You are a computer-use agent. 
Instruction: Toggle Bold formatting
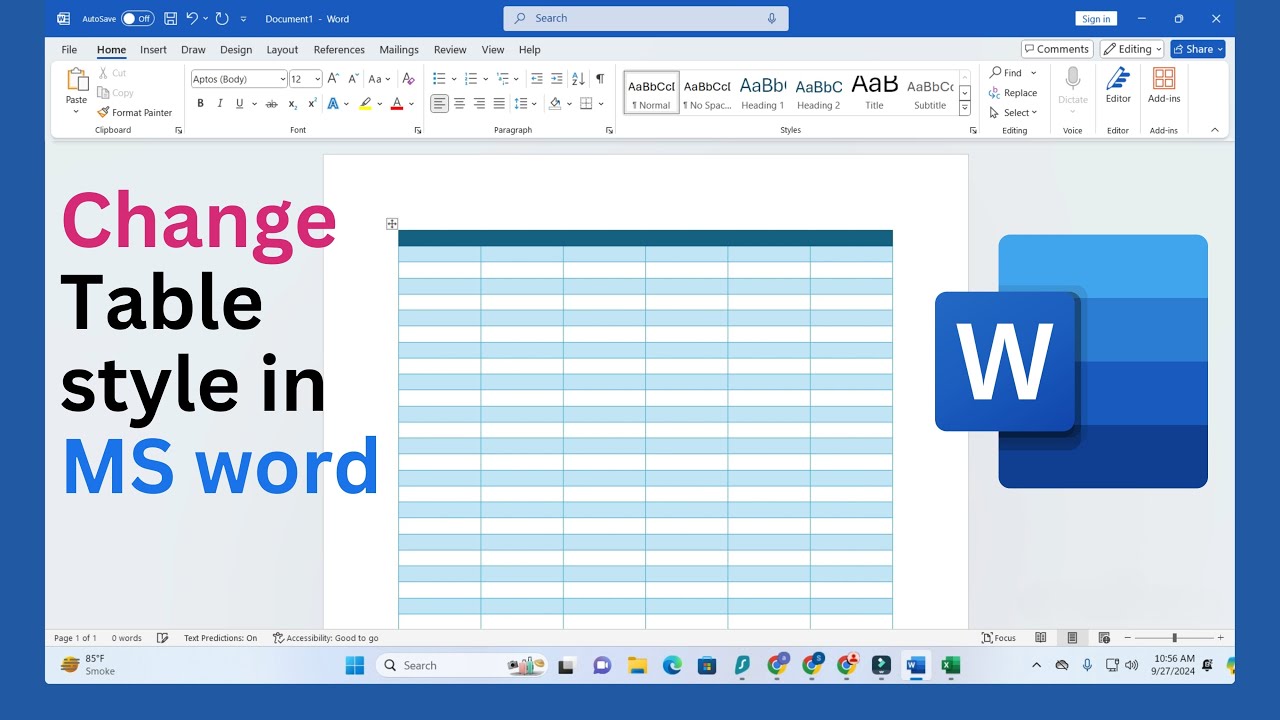[x=200, y=104]
